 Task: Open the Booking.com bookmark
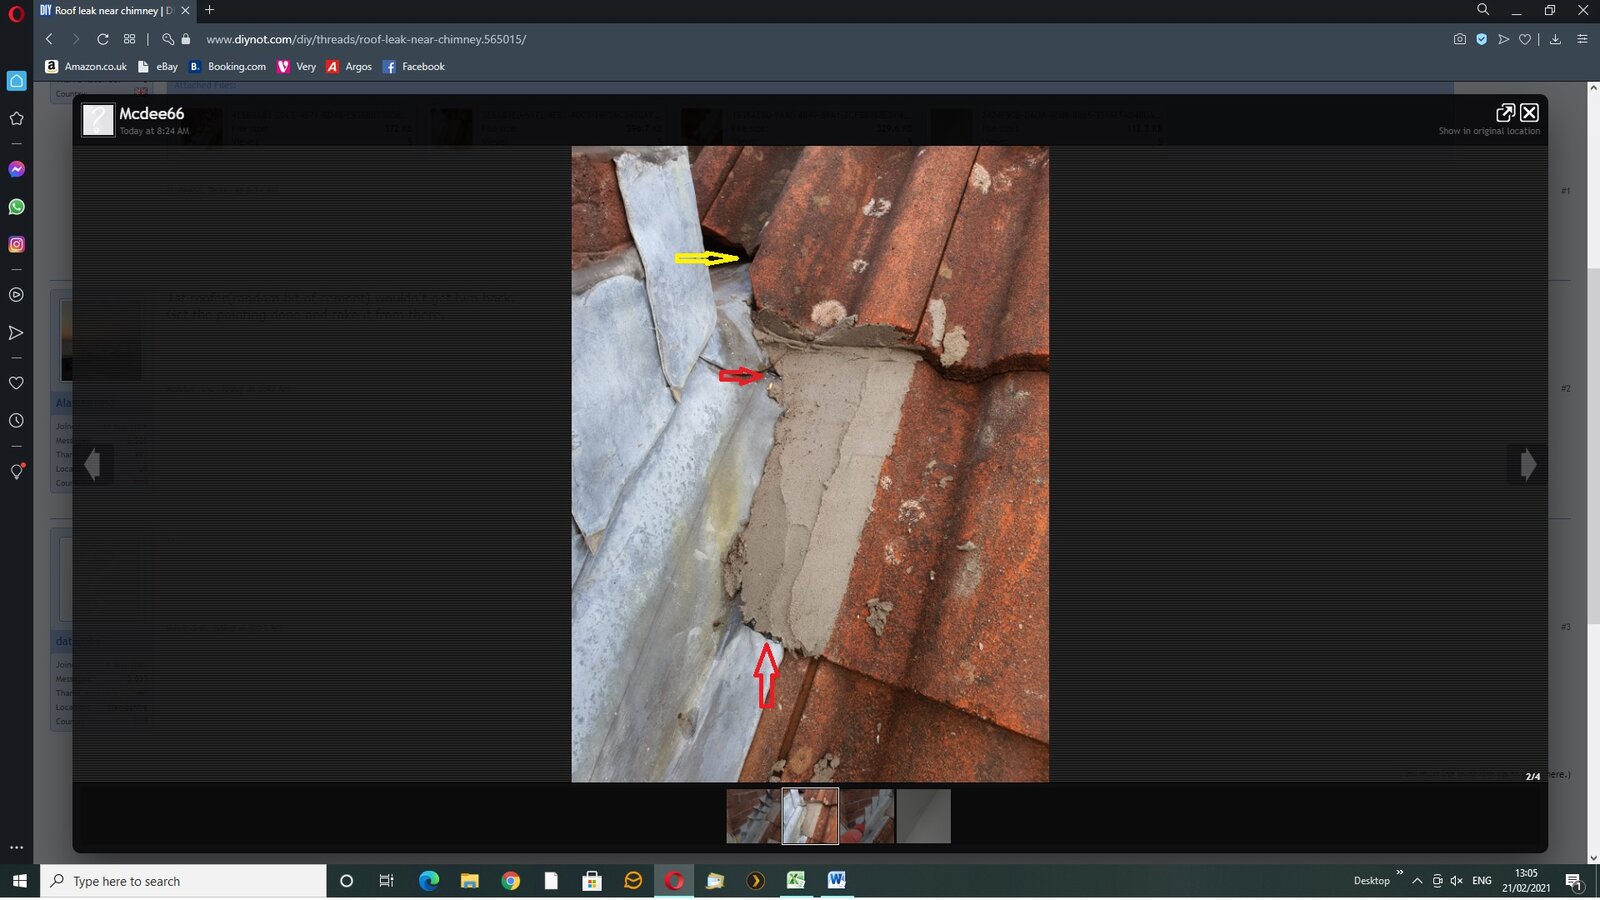(228, 67)
